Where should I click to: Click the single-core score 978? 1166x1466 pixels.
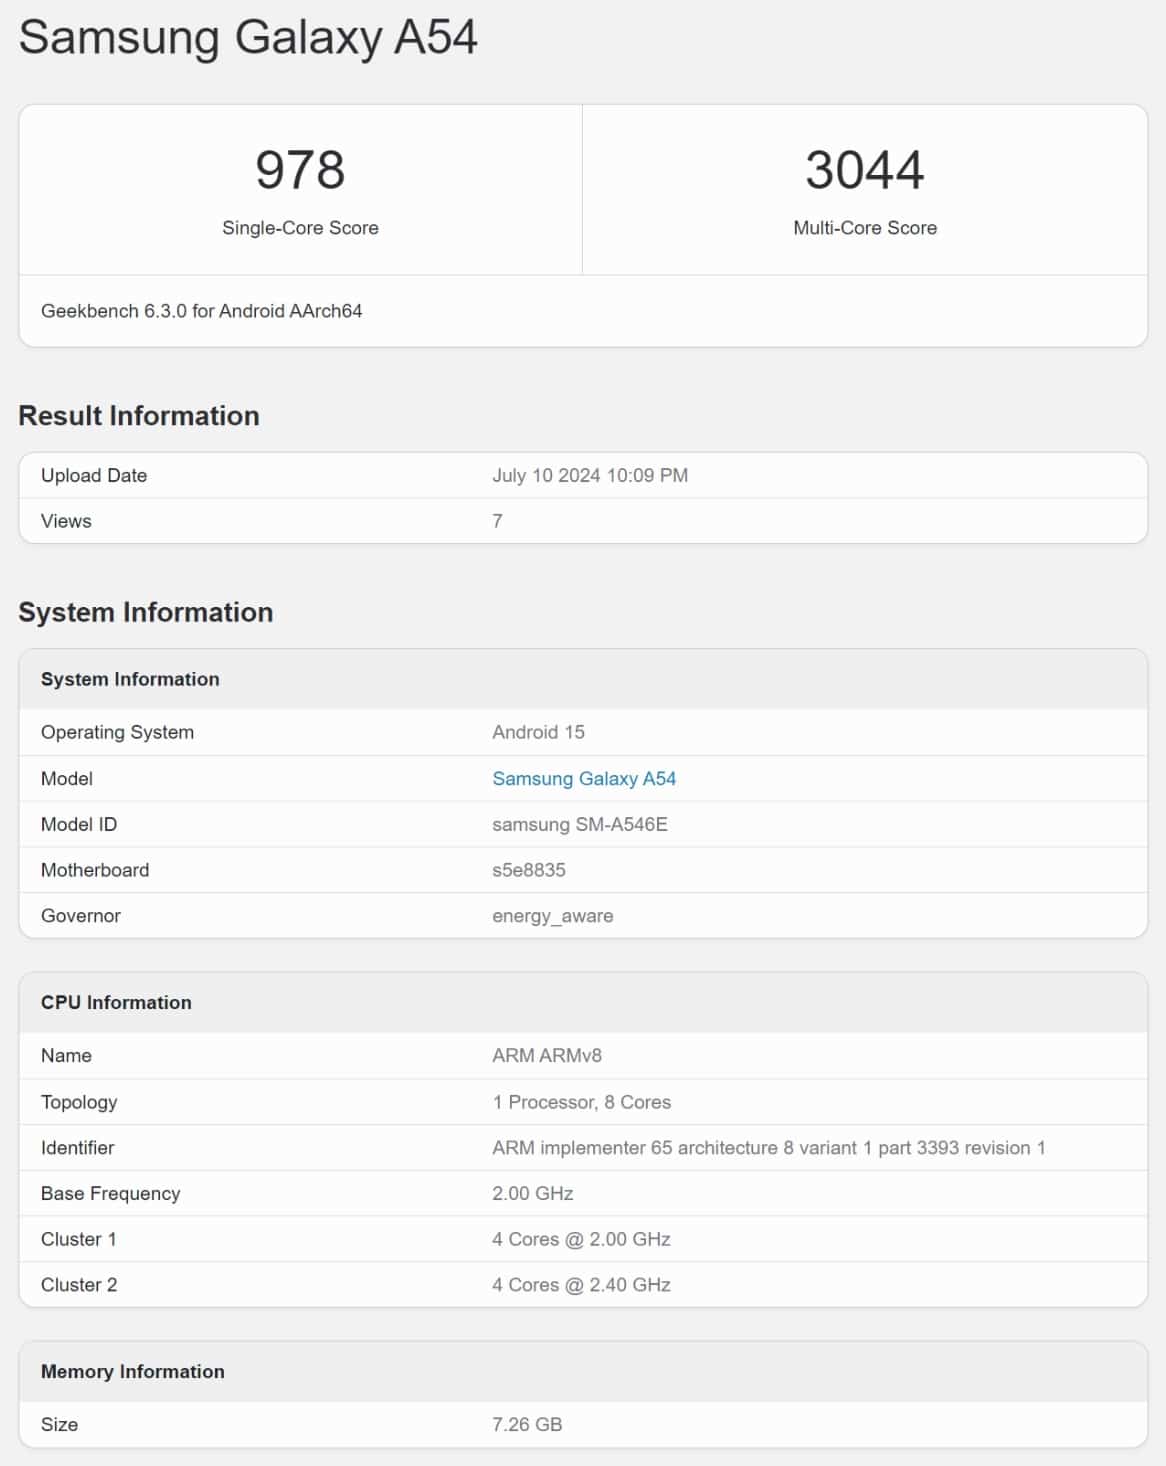click(300, 169)
